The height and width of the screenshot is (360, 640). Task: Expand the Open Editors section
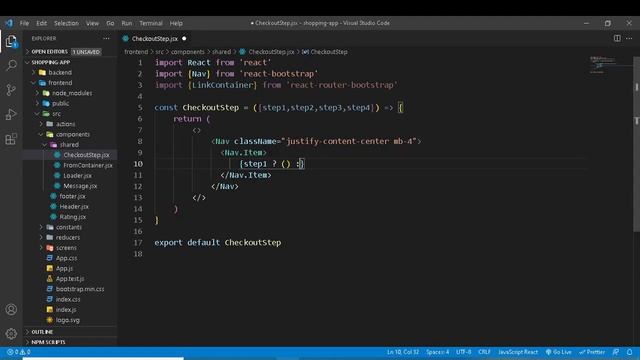70,52
